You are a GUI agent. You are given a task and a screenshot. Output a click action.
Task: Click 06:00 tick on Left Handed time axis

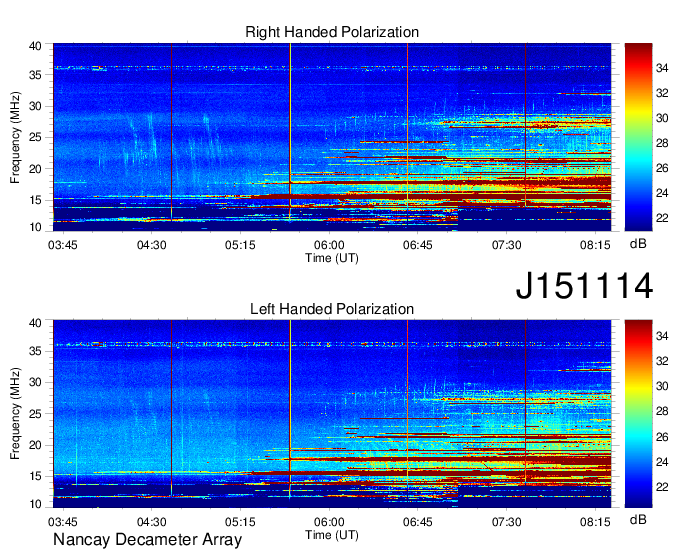point(329,522)
